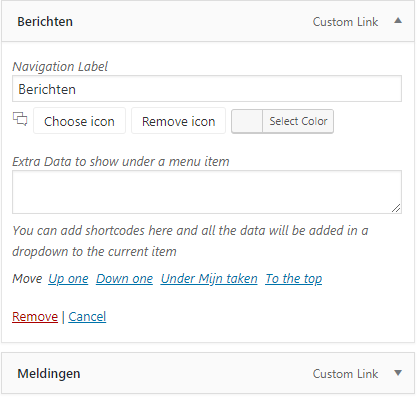420x397 pixels.
Task: Open the Select Color picker button
Action: click(298, 121)
